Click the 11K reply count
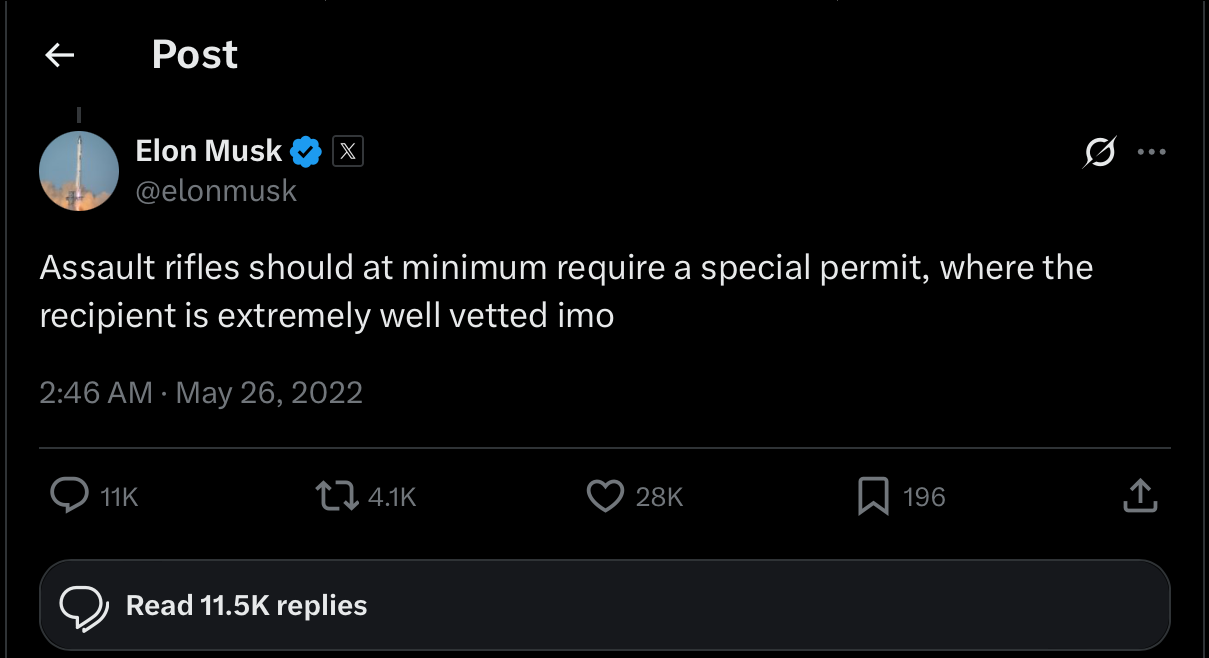The image size is (1209, 658). tap(120, 497)
